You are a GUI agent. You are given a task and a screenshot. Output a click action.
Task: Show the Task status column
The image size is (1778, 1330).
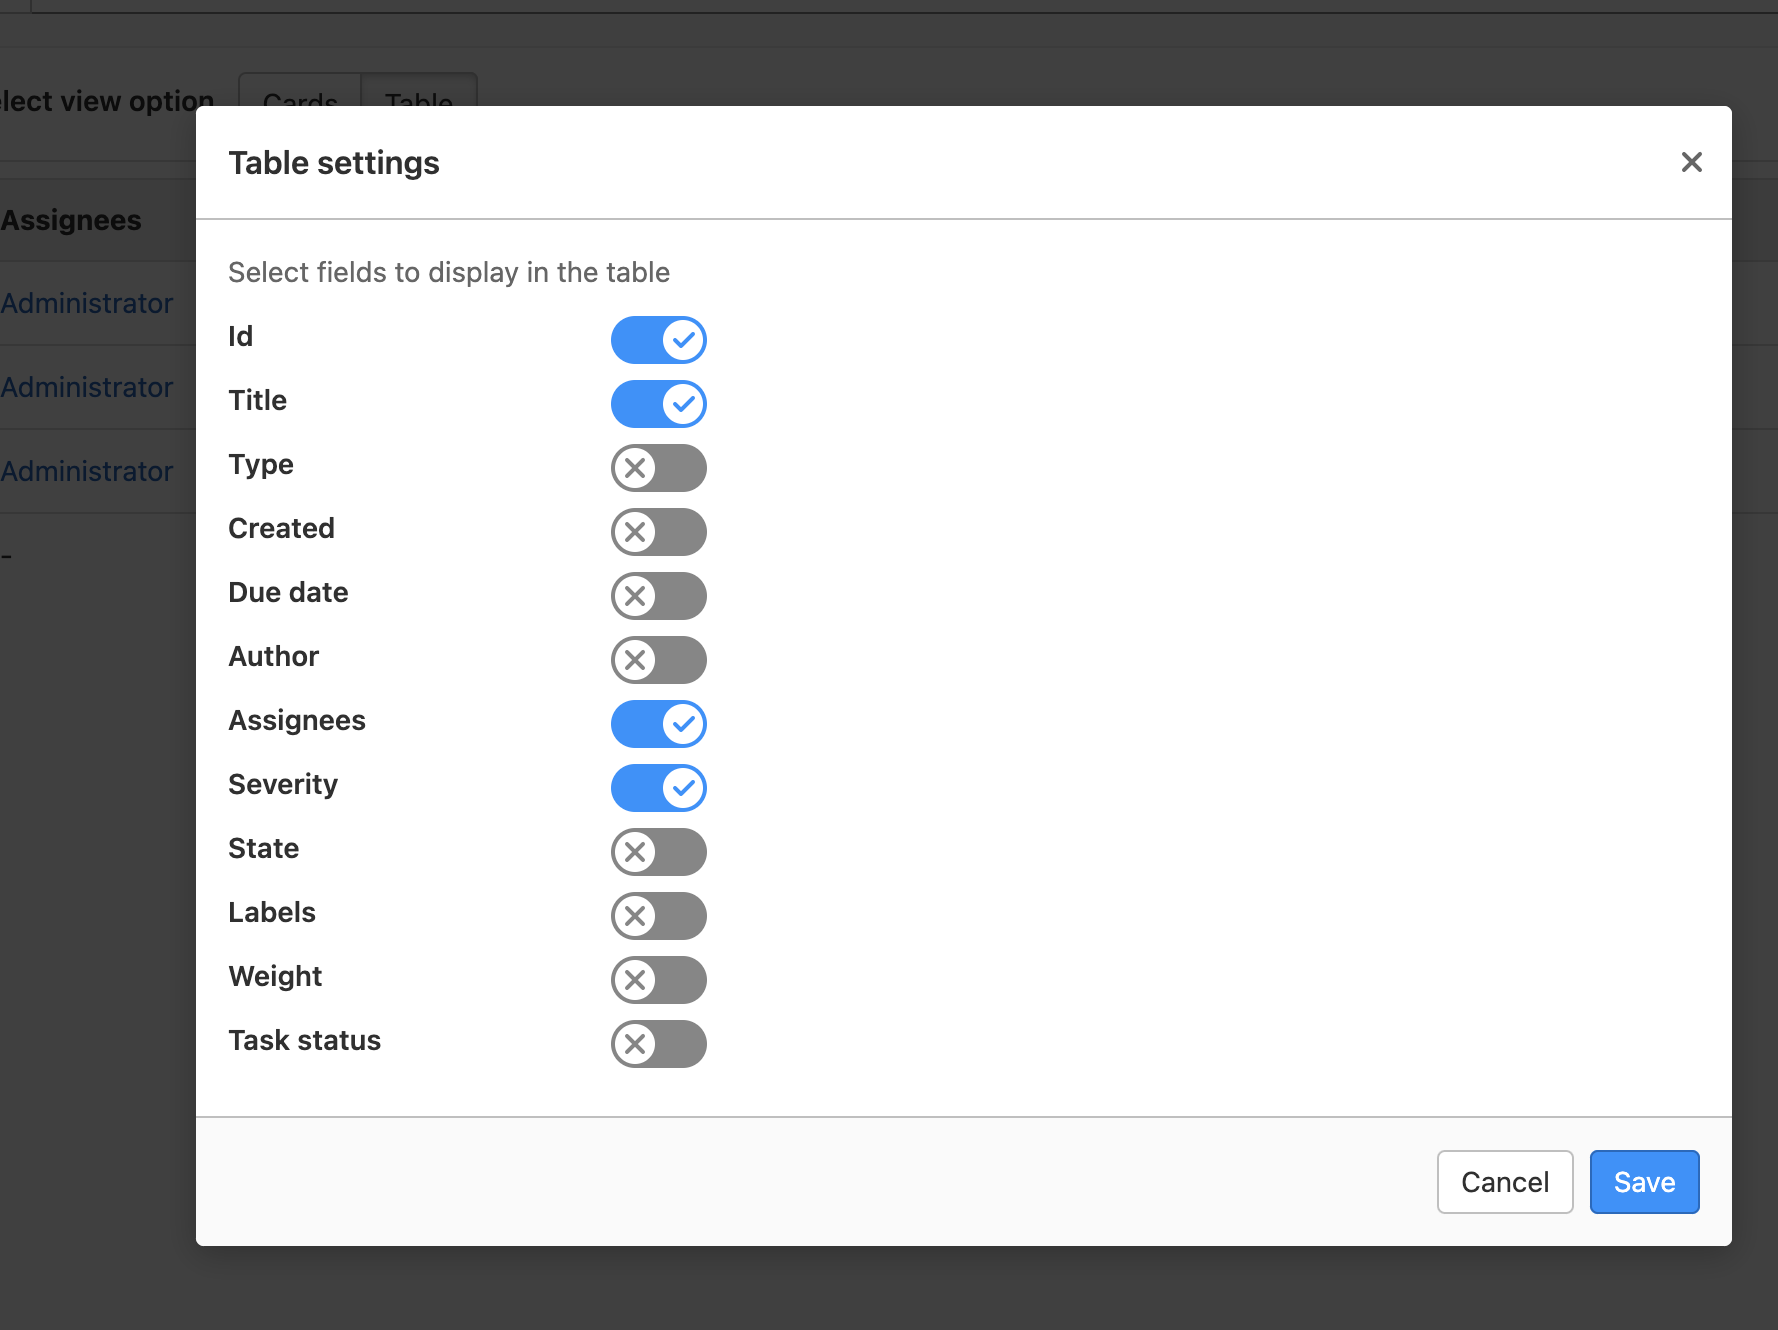[x=658, y=1044]
